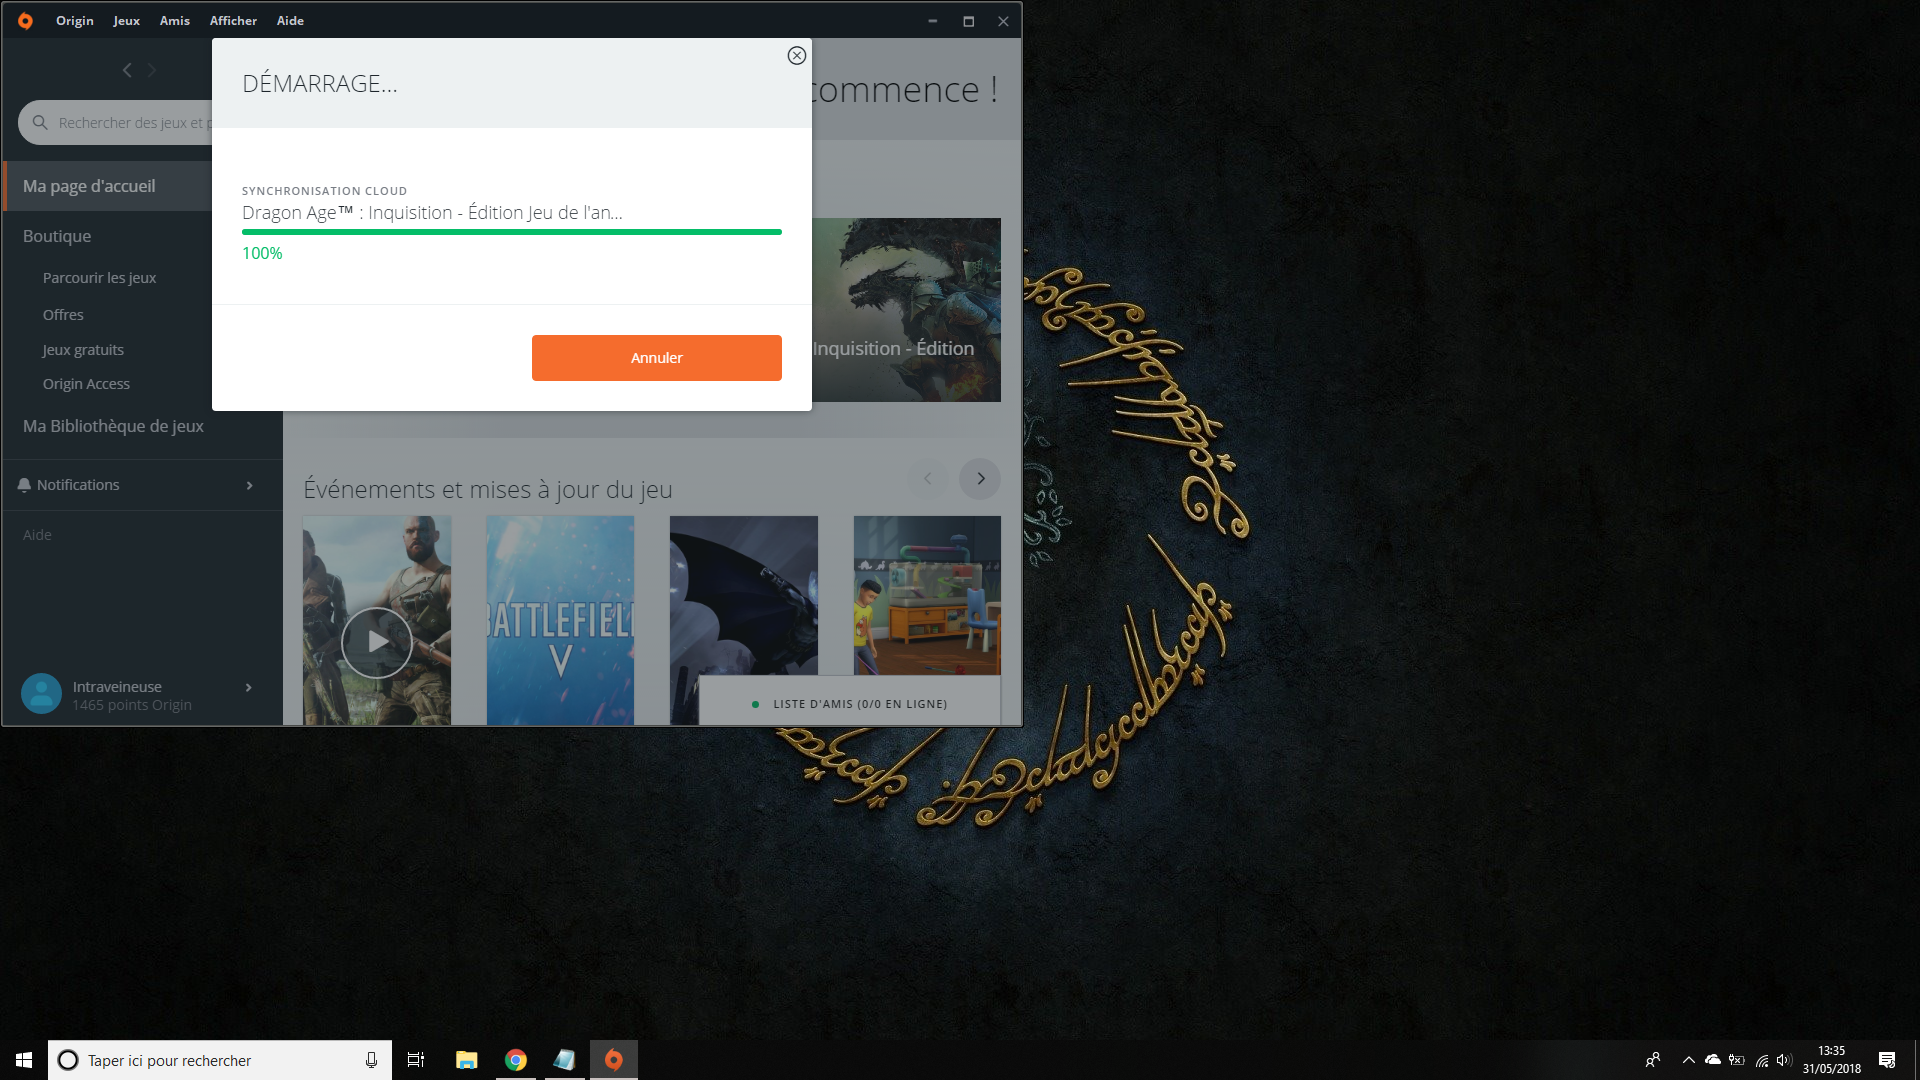Go to next events carousel page
Screen dimensions: 1920x1080
(980, 479)
